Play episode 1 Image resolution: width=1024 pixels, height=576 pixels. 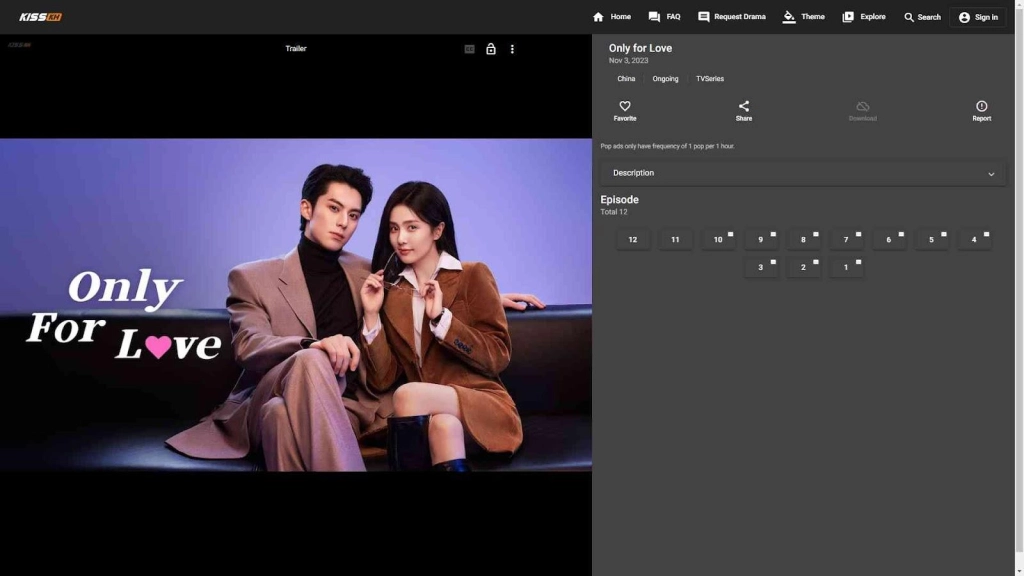(x=846, y=267)
